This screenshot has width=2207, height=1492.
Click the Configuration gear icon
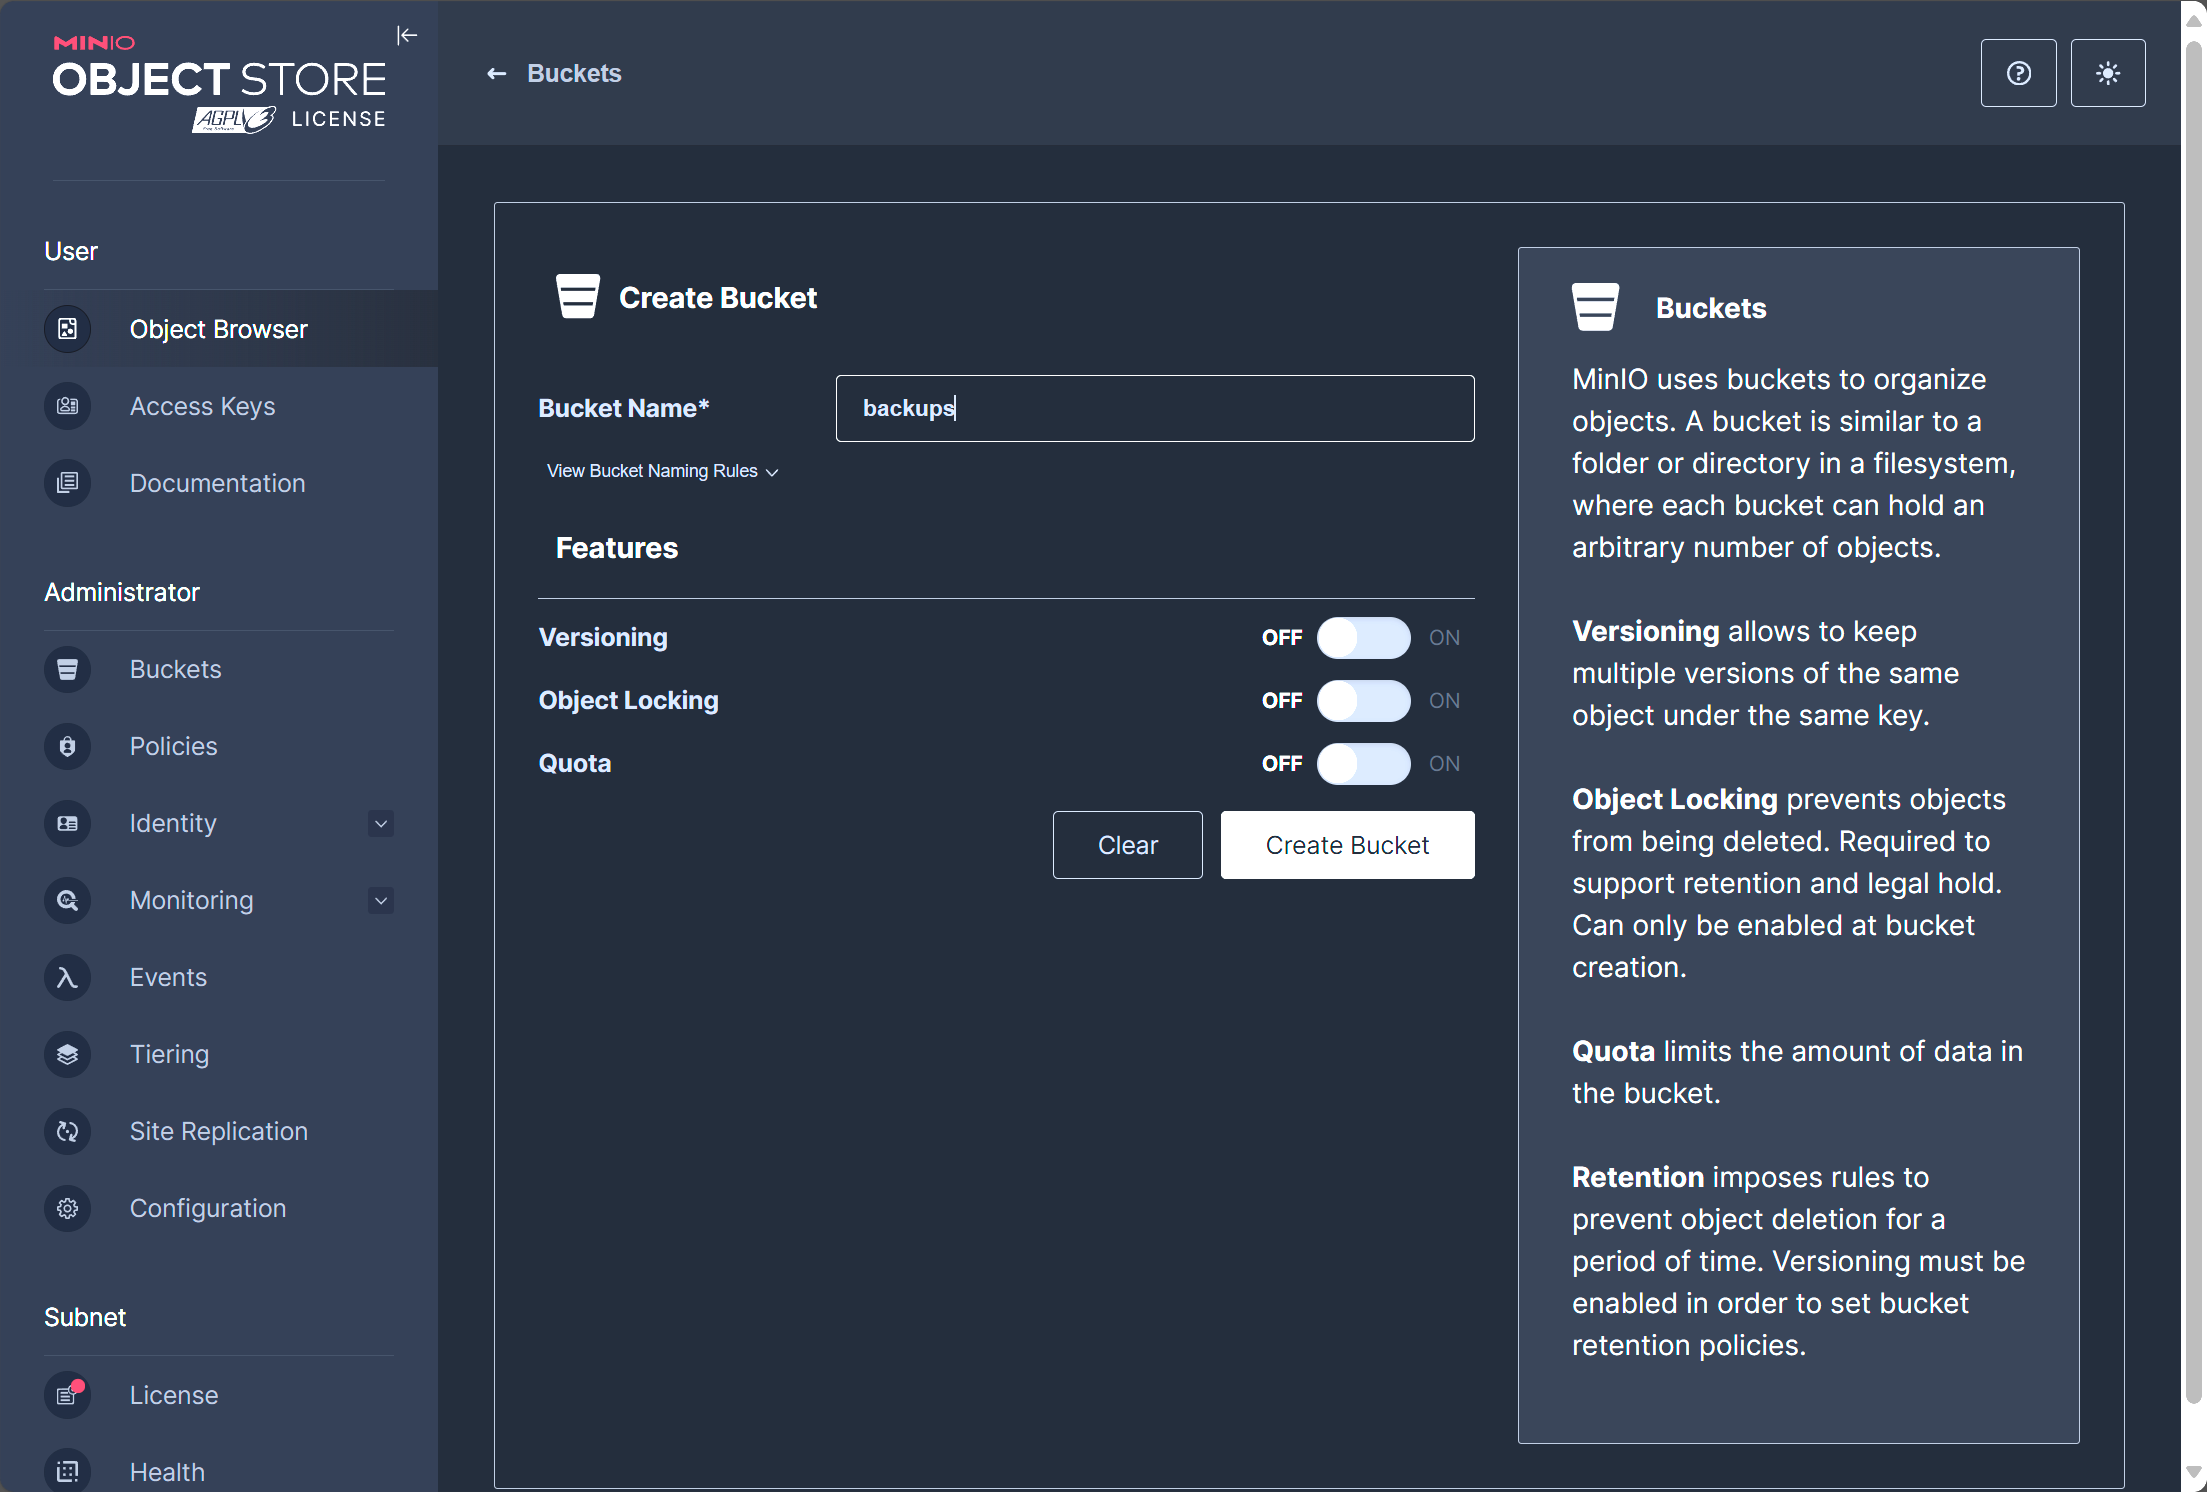pos(67,1208)
